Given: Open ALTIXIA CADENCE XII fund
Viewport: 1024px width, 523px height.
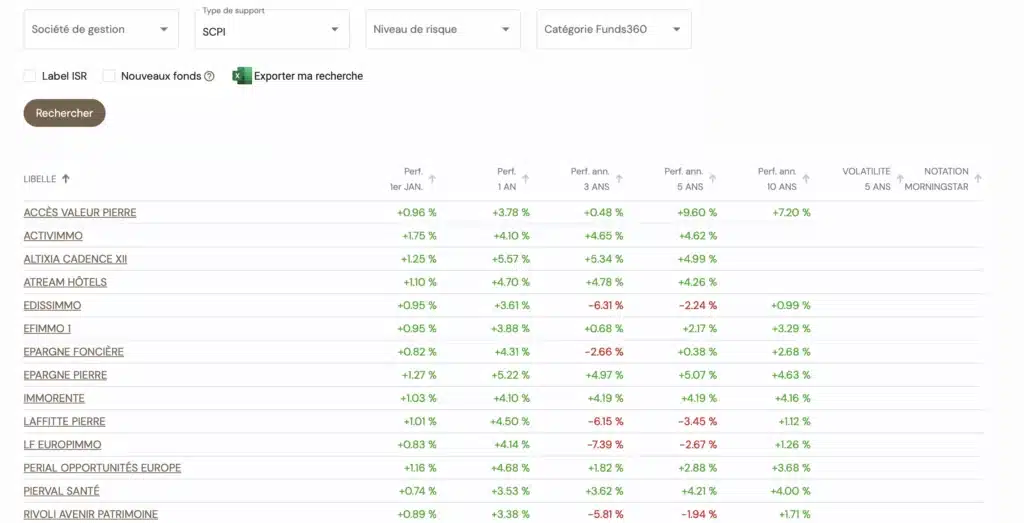Looking at the screenshot, I should click(x=75, y=259).
